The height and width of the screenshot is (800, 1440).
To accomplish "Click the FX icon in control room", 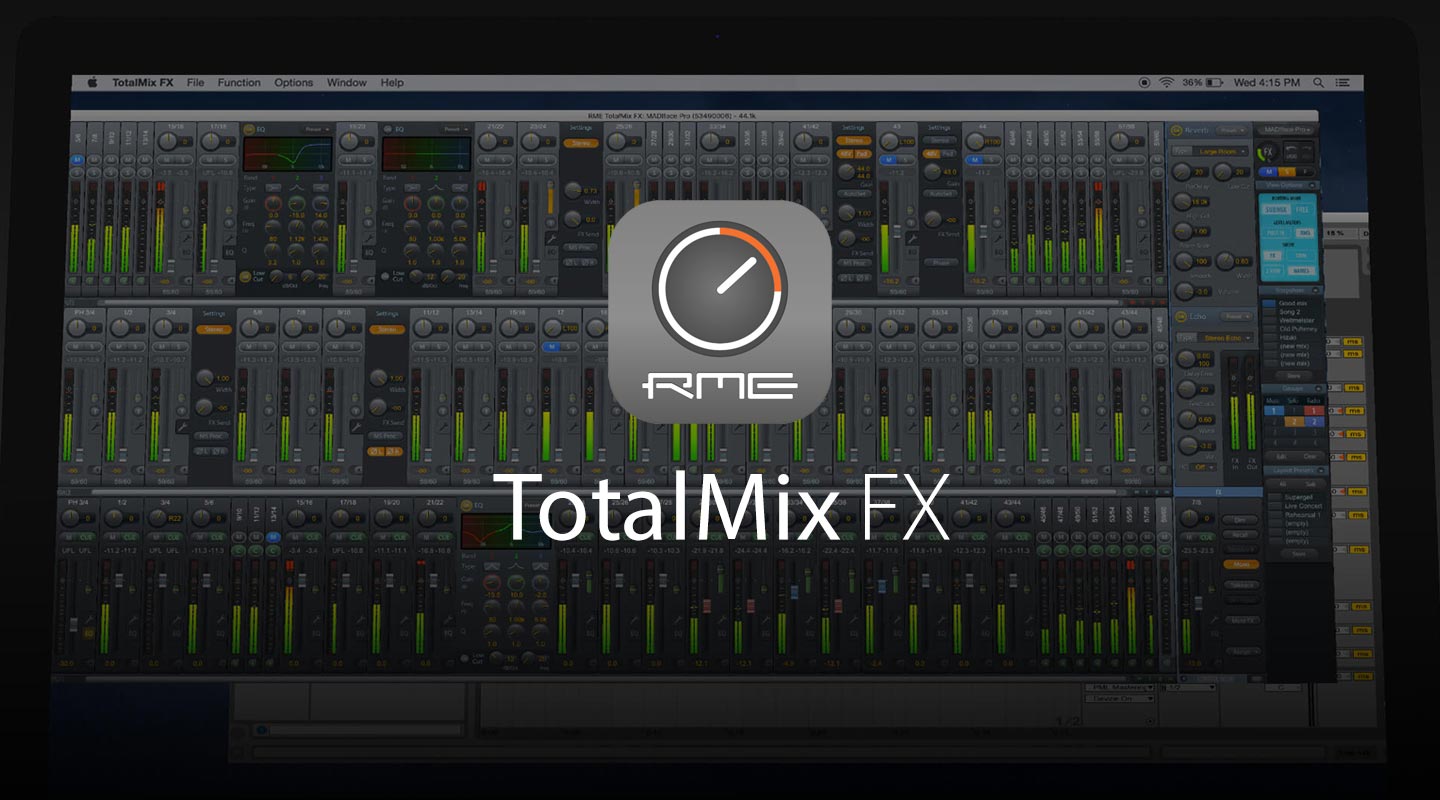I will [x=1269, y=153].
